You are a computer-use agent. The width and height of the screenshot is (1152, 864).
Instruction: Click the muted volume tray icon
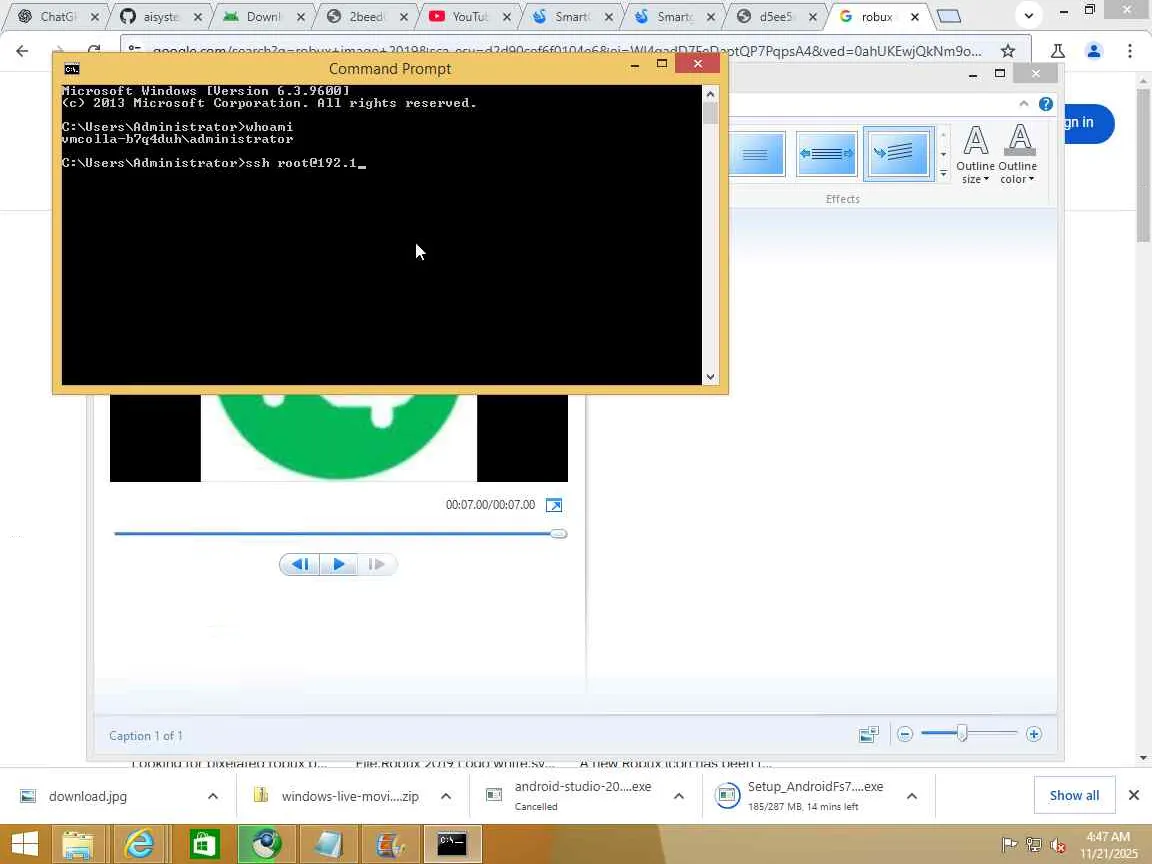(x=1058, y=845)
